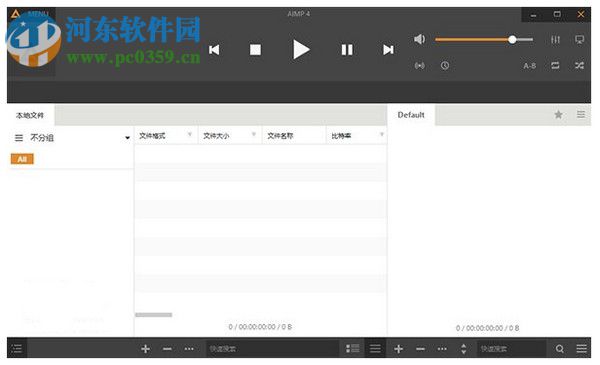Stop playback with the square button
Viewport: 600px width, 365px height.
[255, 50]
